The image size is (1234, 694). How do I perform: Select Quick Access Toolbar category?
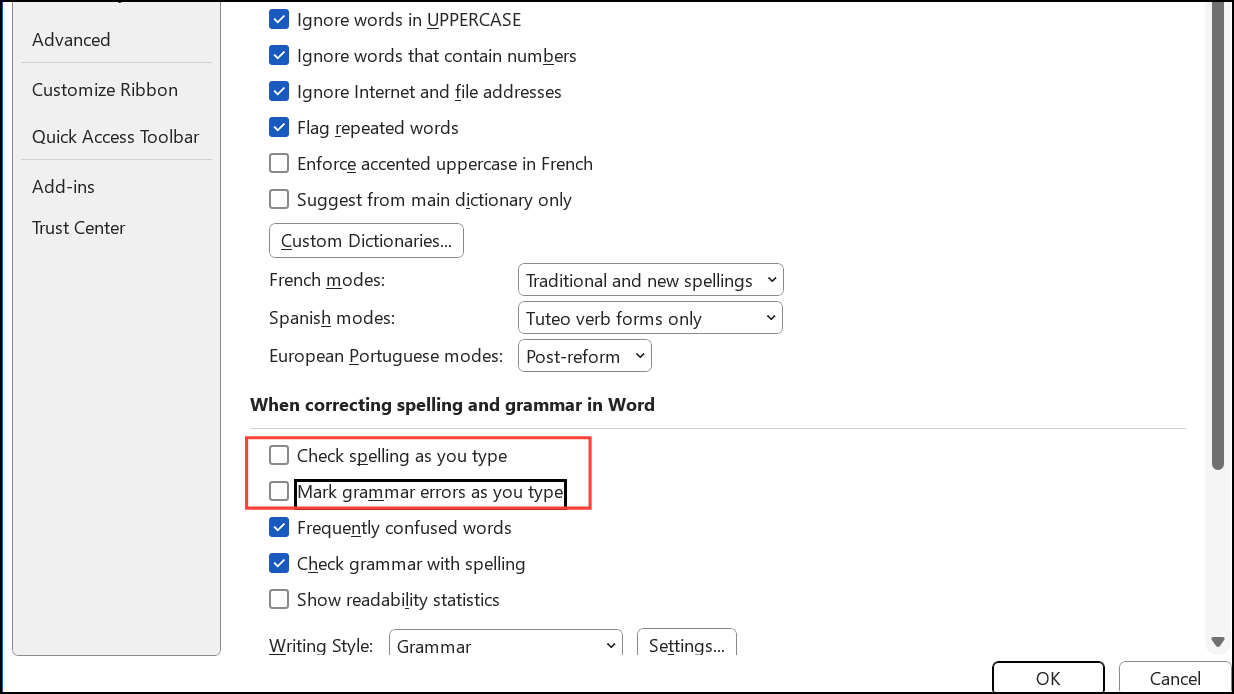coord(116,136)
